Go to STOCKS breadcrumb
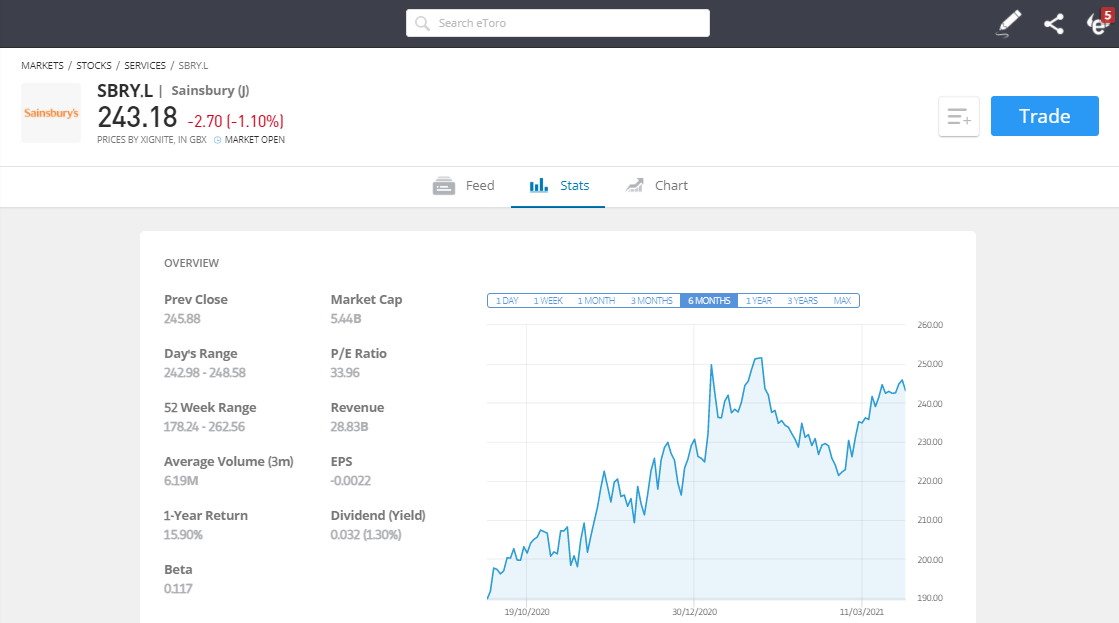1119x623 pixels. click(93, 65)
